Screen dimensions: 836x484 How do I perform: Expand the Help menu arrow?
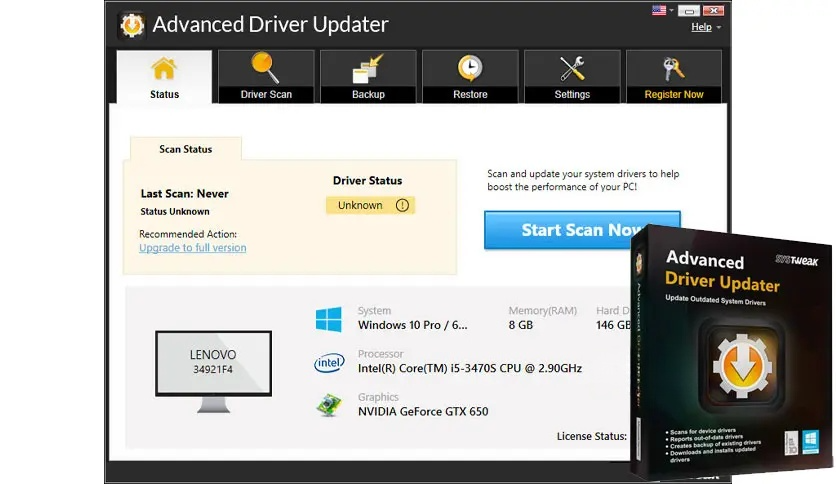click(719, 27)
